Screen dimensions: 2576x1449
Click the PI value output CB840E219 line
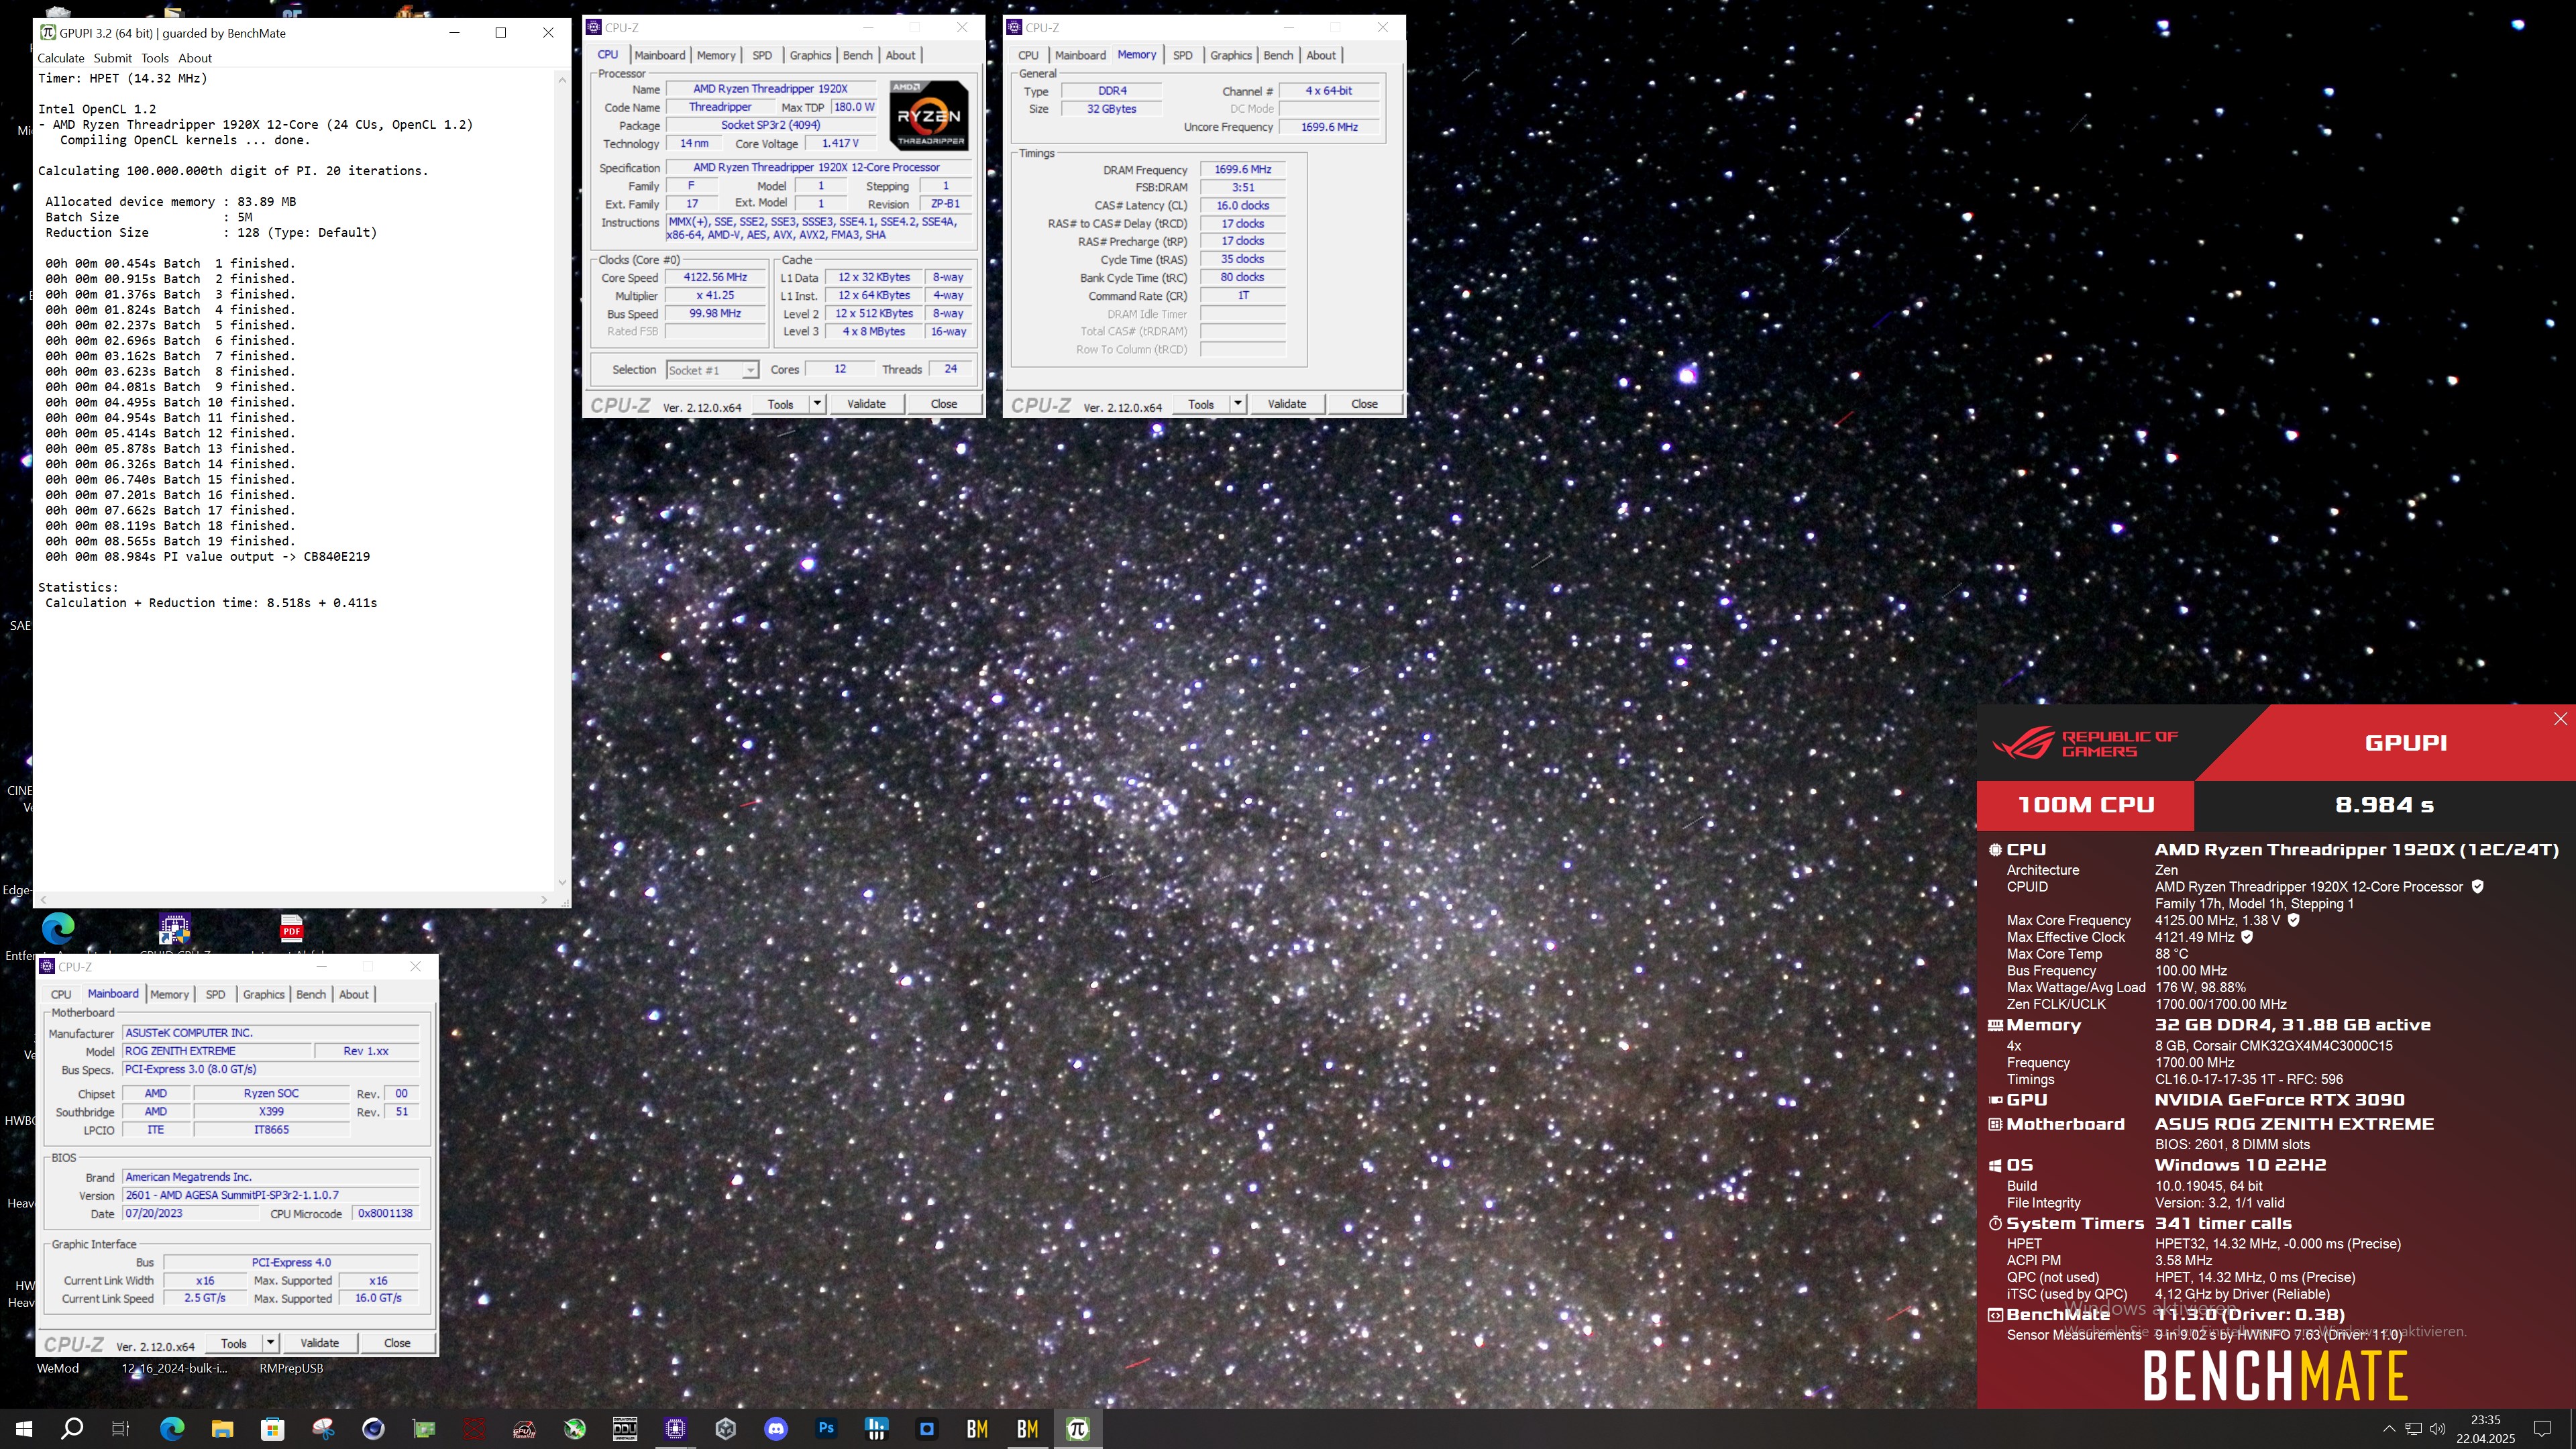point(208,557)
